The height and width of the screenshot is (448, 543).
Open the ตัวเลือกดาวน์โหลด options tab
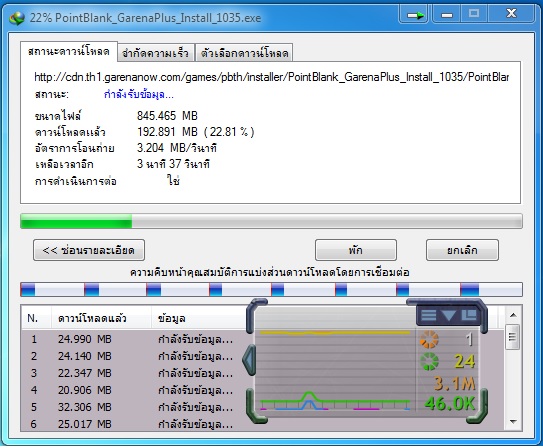pos(244,53)
